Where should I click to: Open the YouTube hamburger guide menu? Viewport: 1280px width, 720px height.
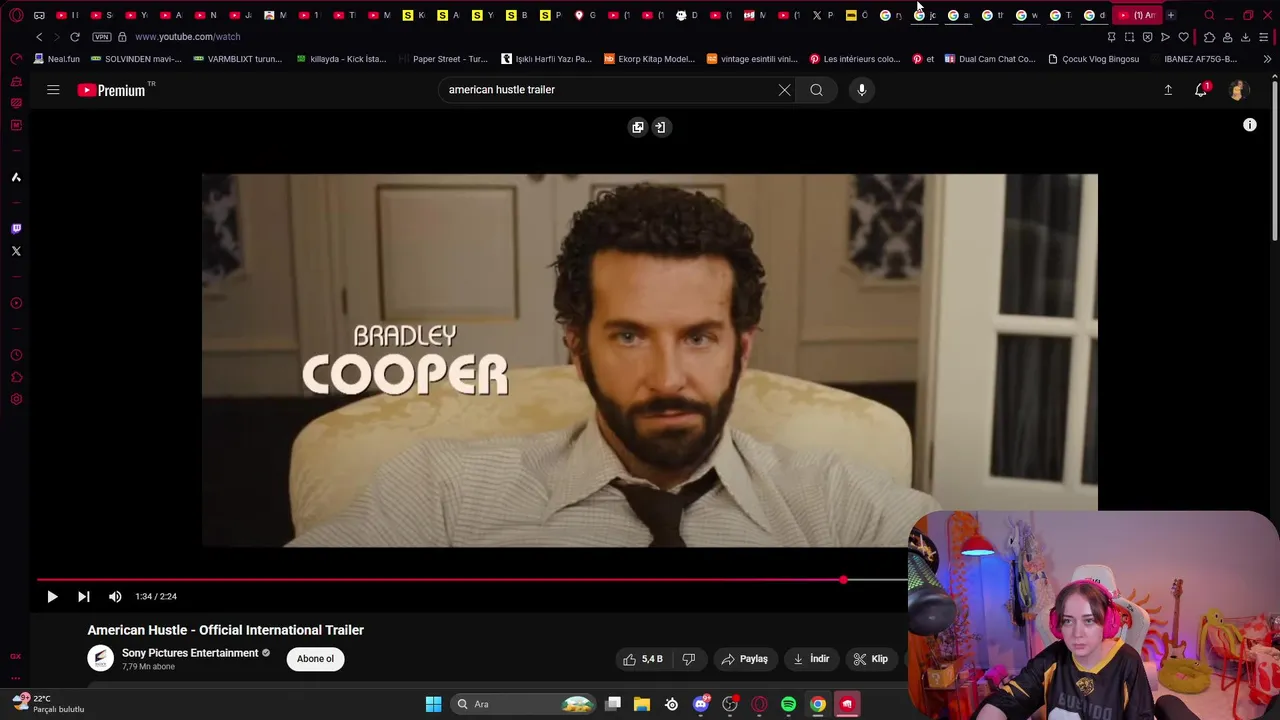tap(53, 90)
